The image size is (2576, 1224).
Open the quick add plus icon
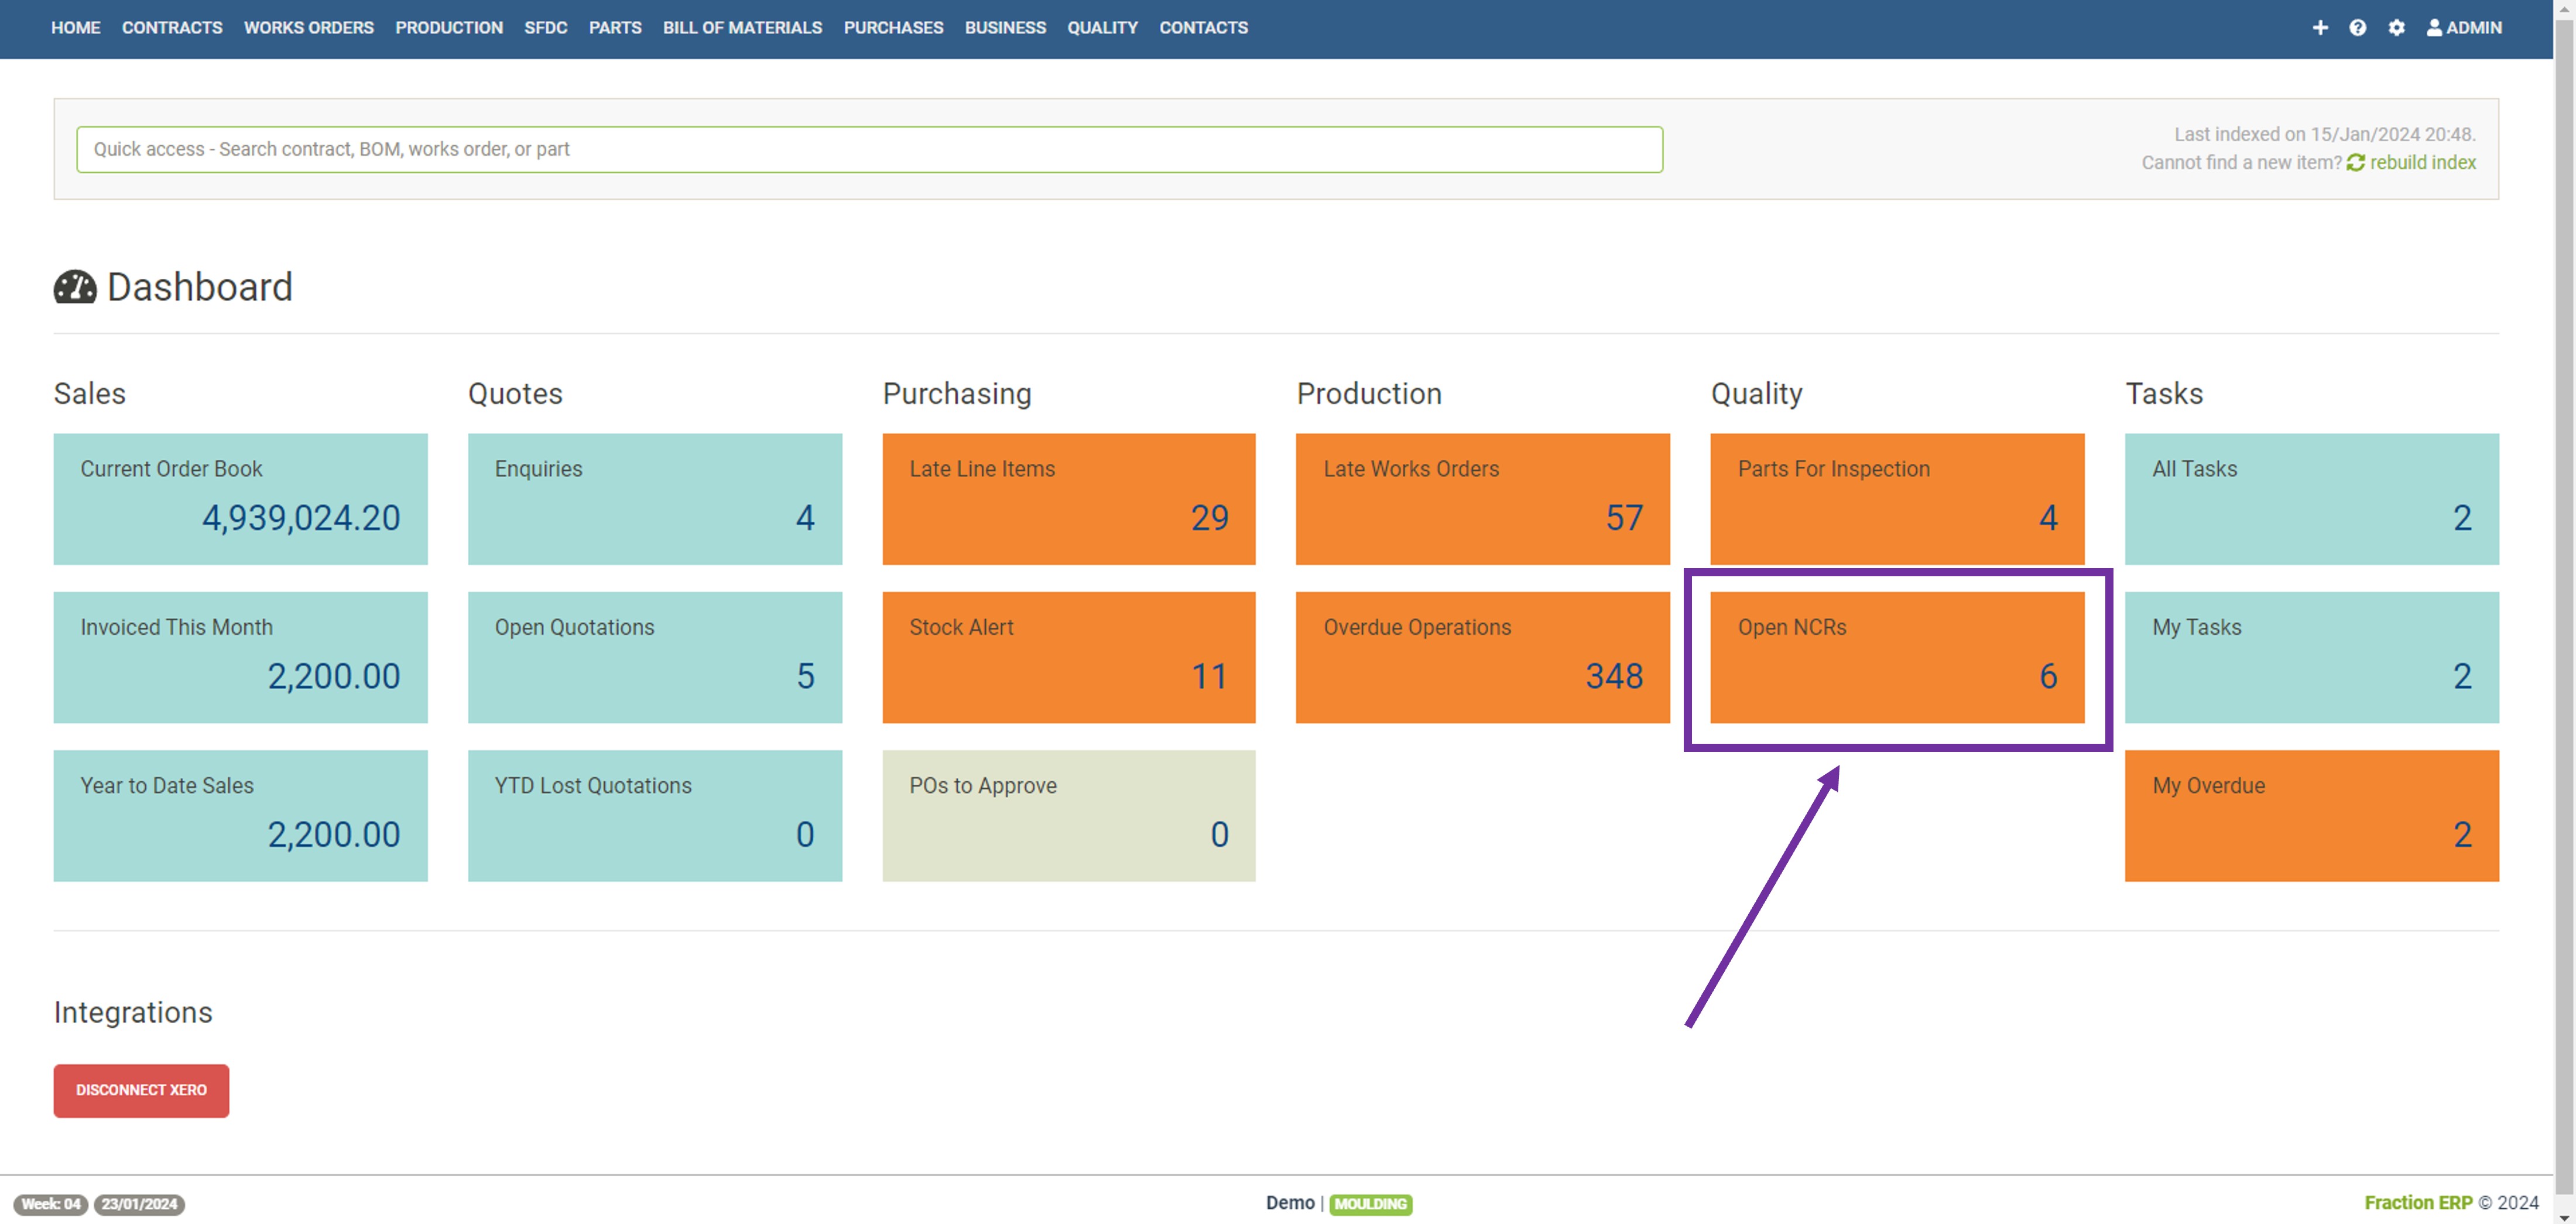(2321, 27)
